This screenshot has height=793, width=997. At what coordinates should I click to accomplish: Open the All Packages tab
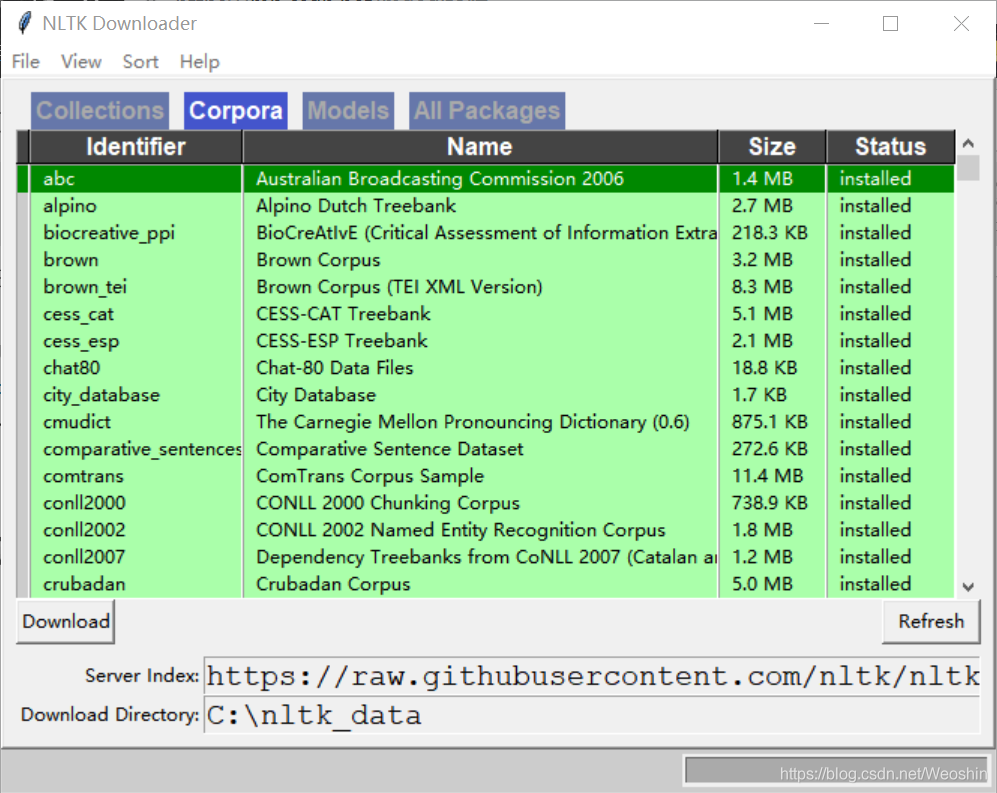point(486,111)
